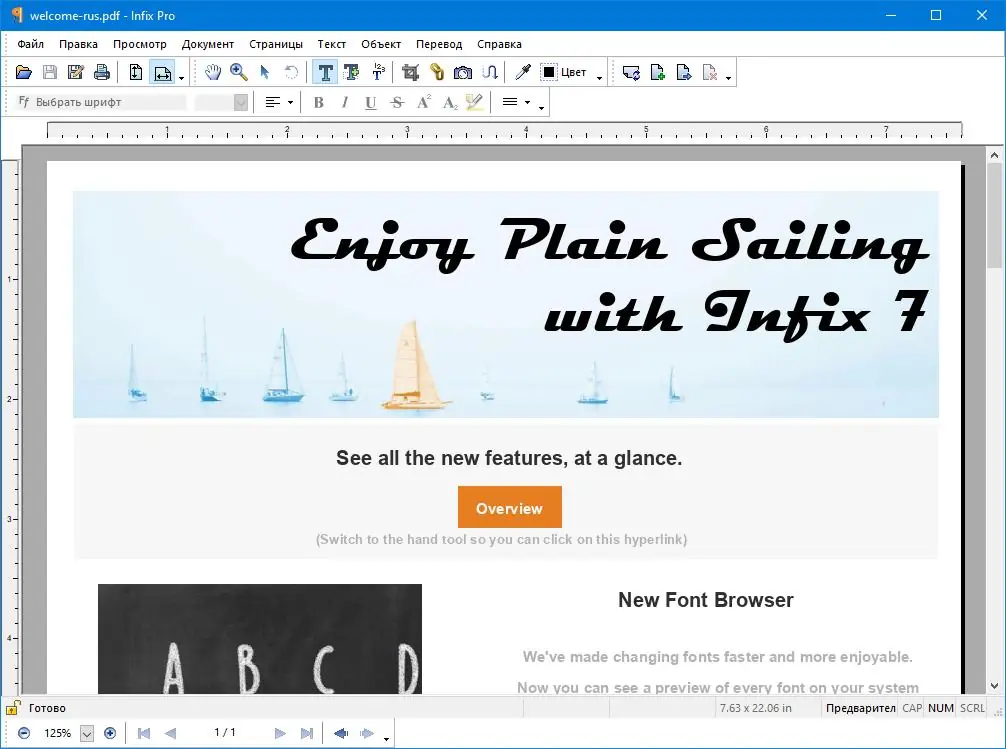Click the orange Overview button
Screen dimensions: 1006x749
pos(509,507)
